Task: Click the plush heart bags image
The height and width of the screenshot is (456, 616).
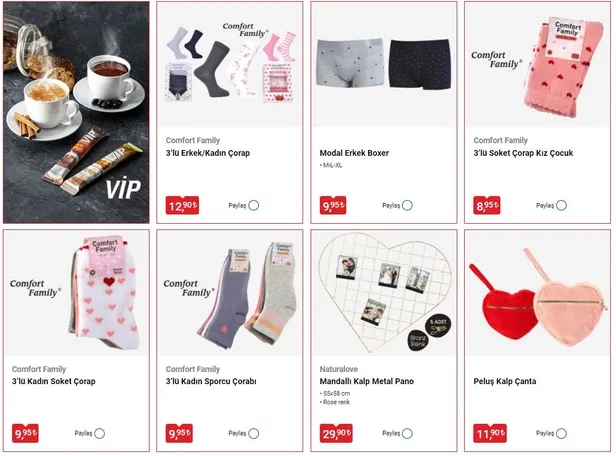Action: point(537,293)
